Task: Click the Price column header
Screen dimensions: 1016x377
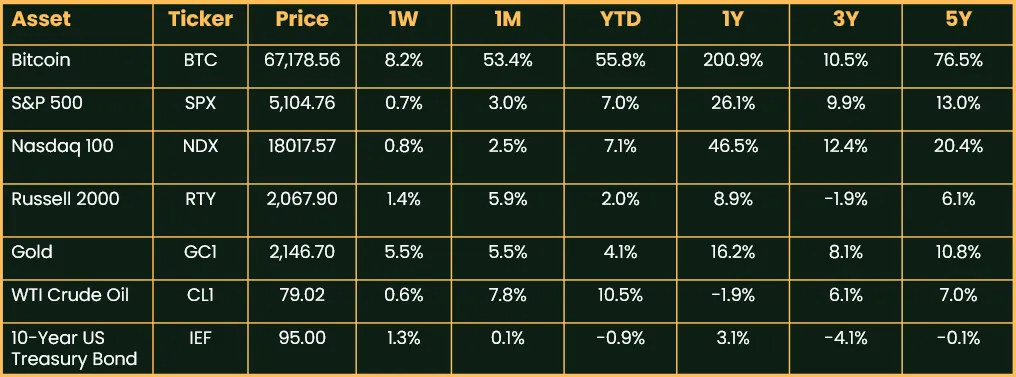Action: [x=302, y=19]
